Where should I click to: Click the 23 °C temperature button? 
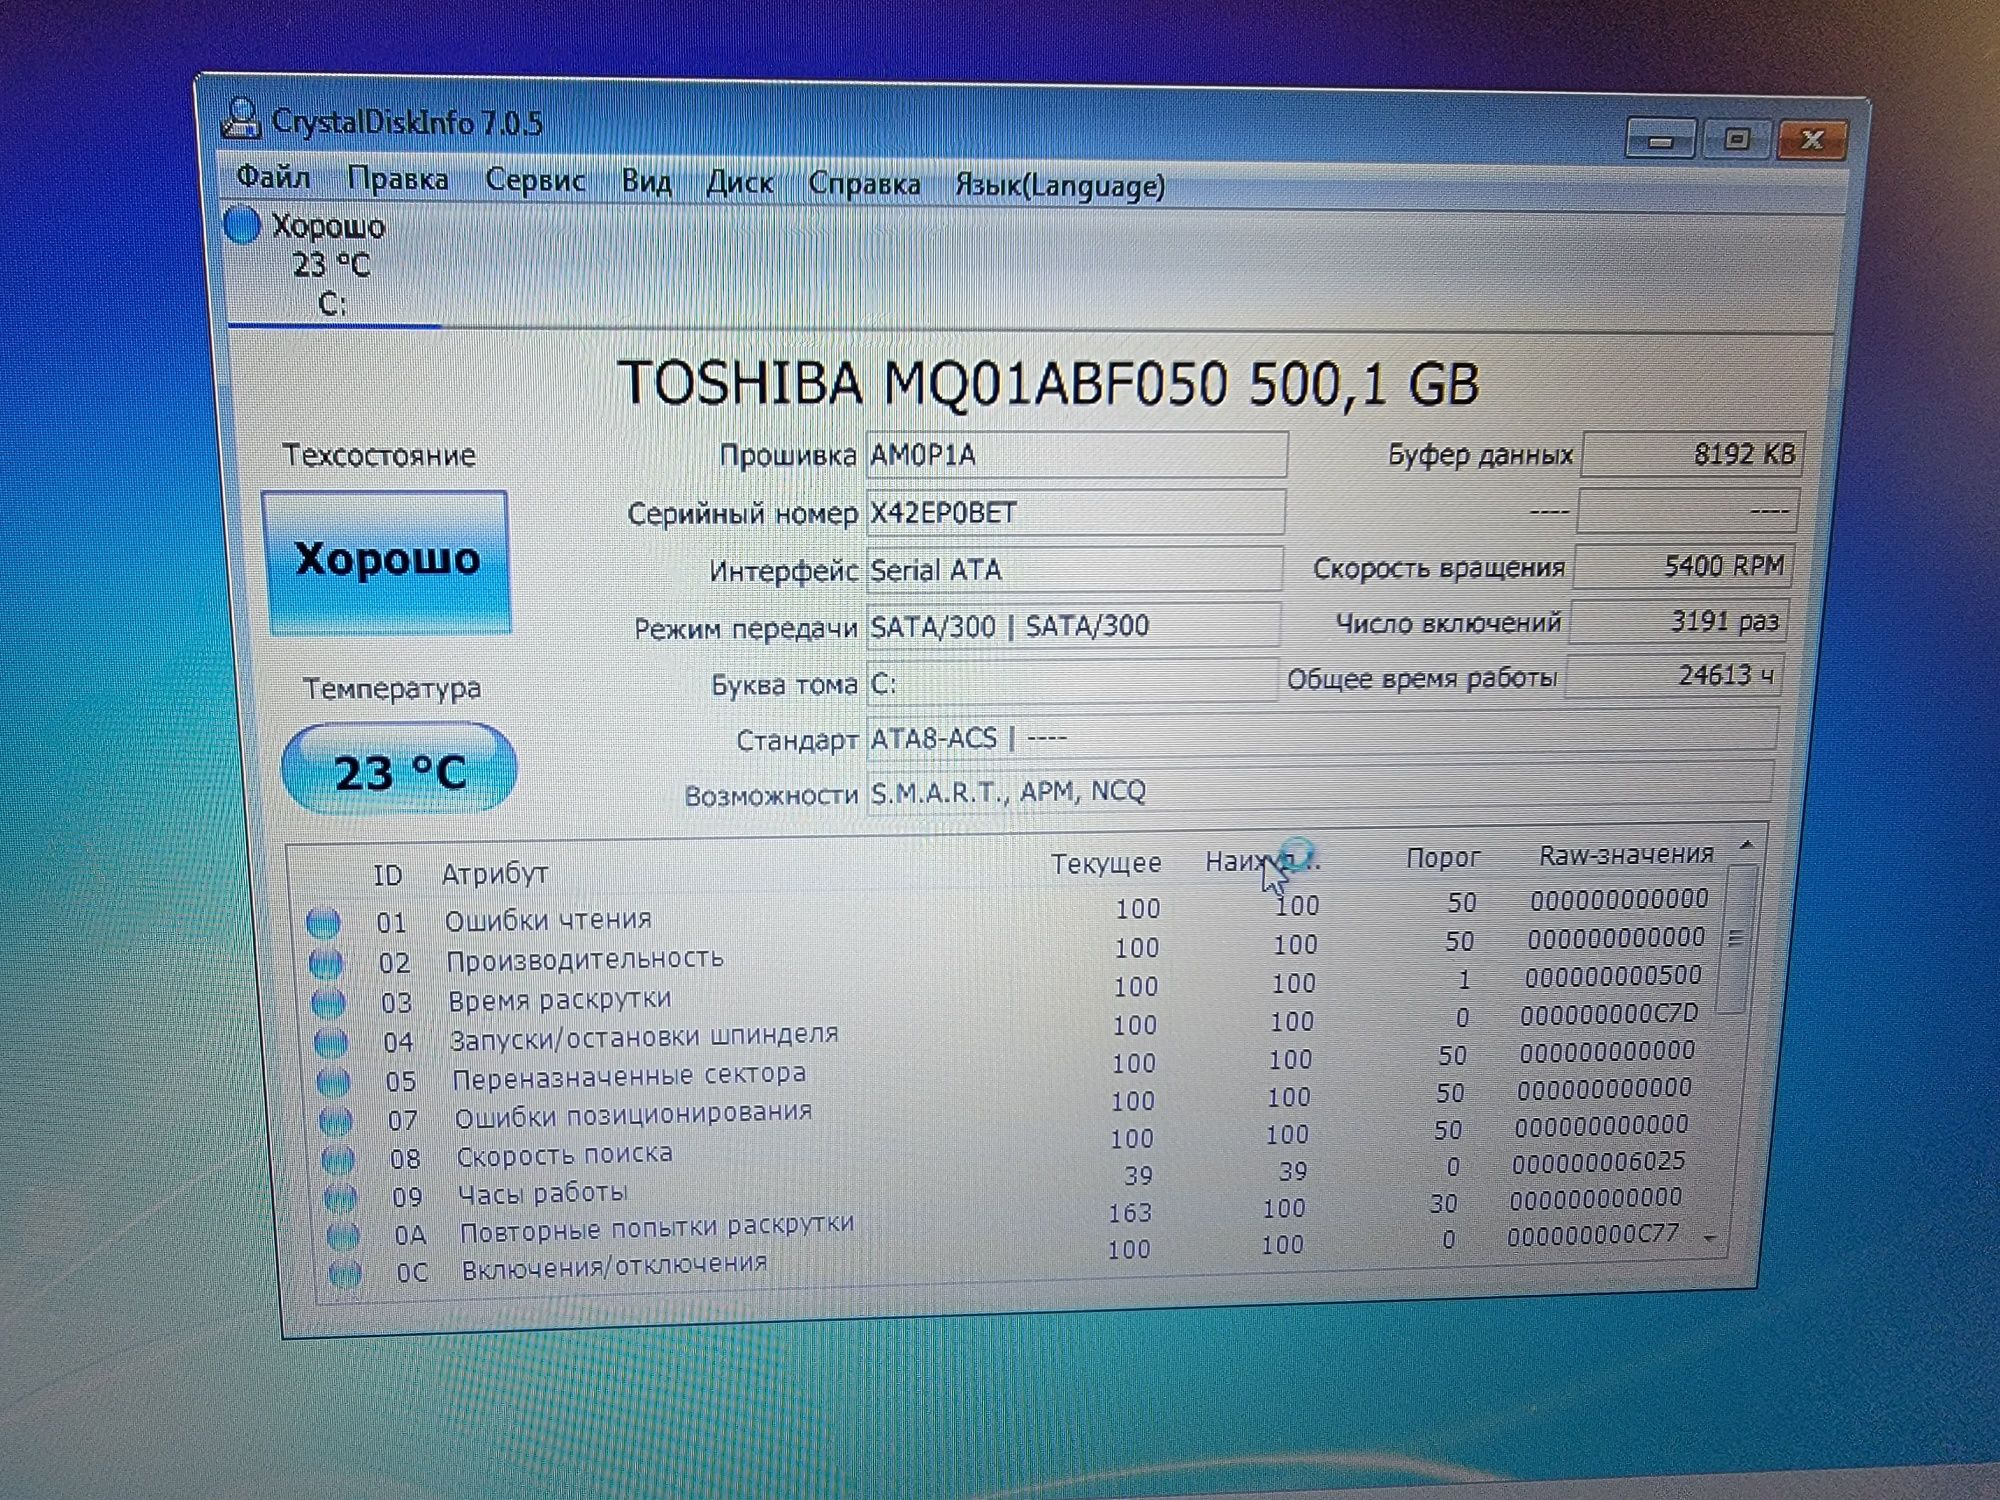pos(399,769)
